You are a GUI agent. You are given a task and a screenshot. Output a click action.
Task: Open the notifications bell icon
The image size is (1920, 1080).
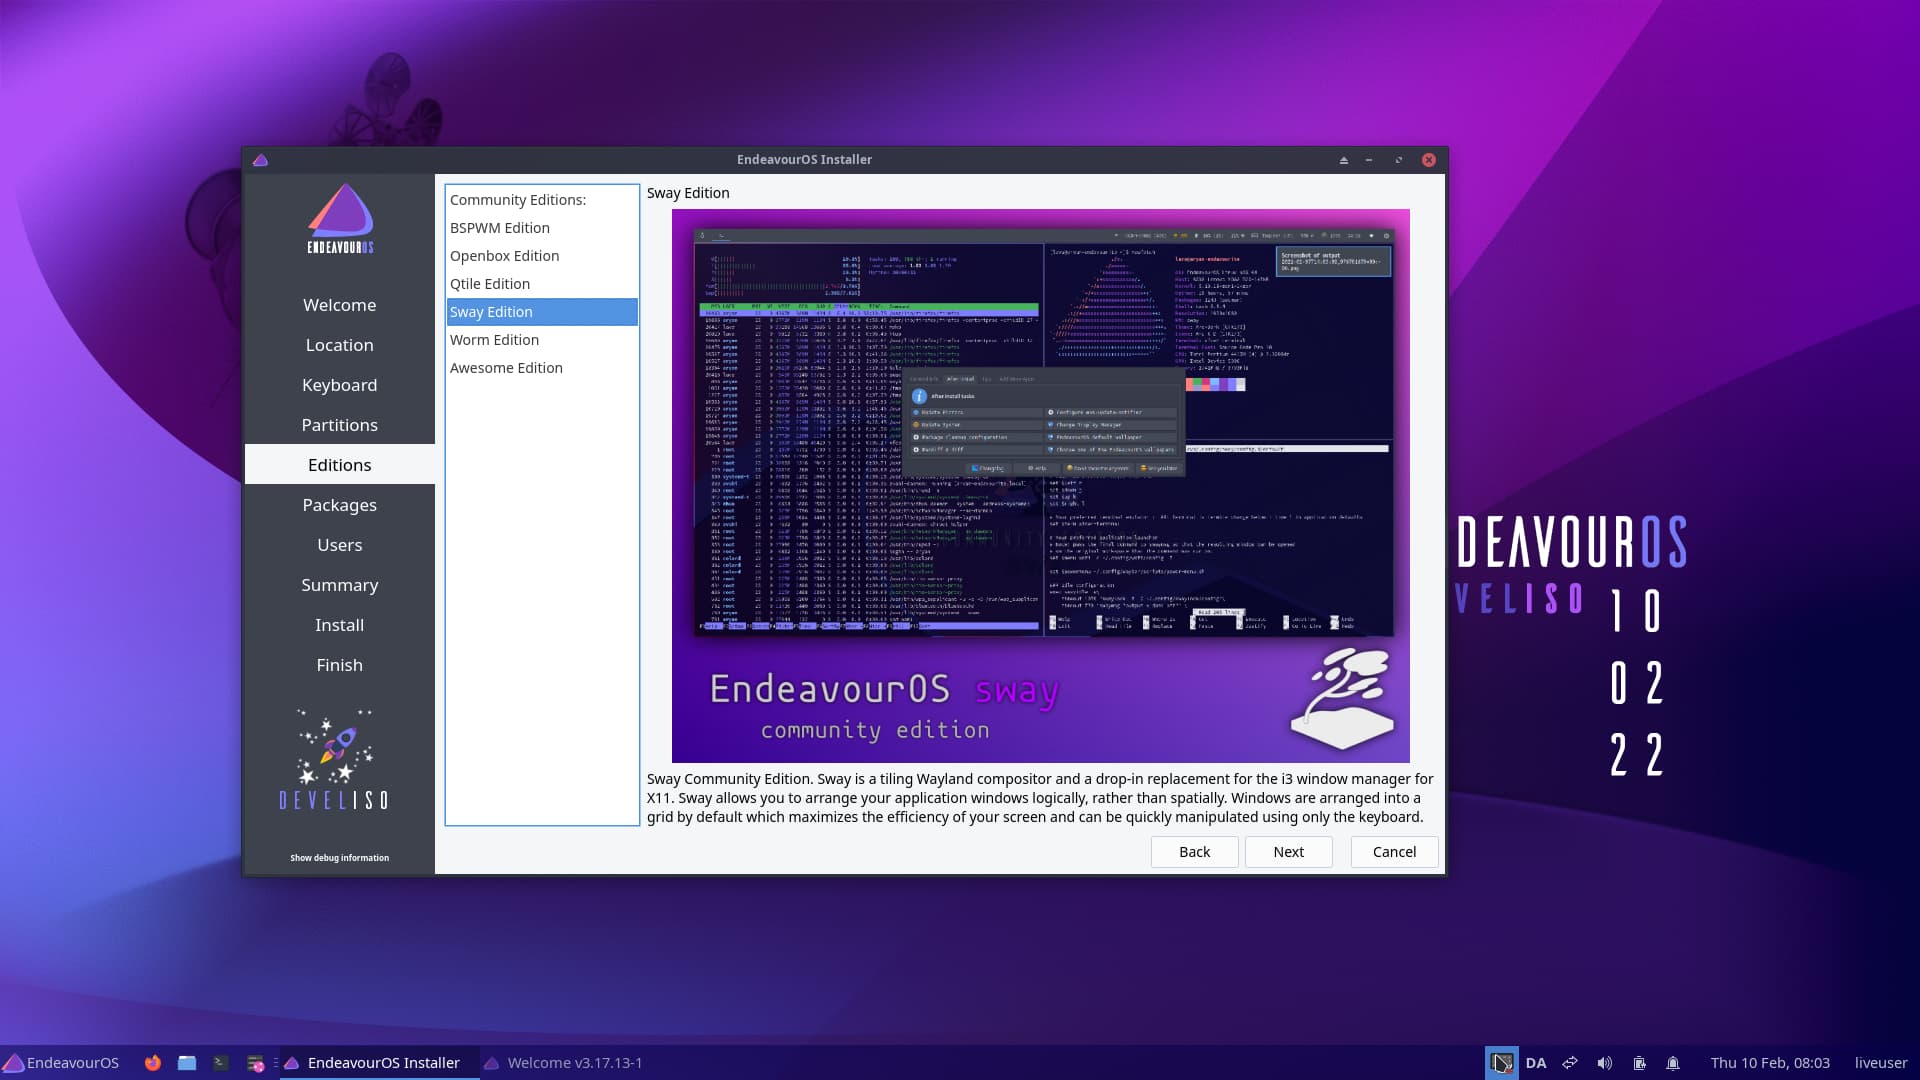[1673, 1063]
